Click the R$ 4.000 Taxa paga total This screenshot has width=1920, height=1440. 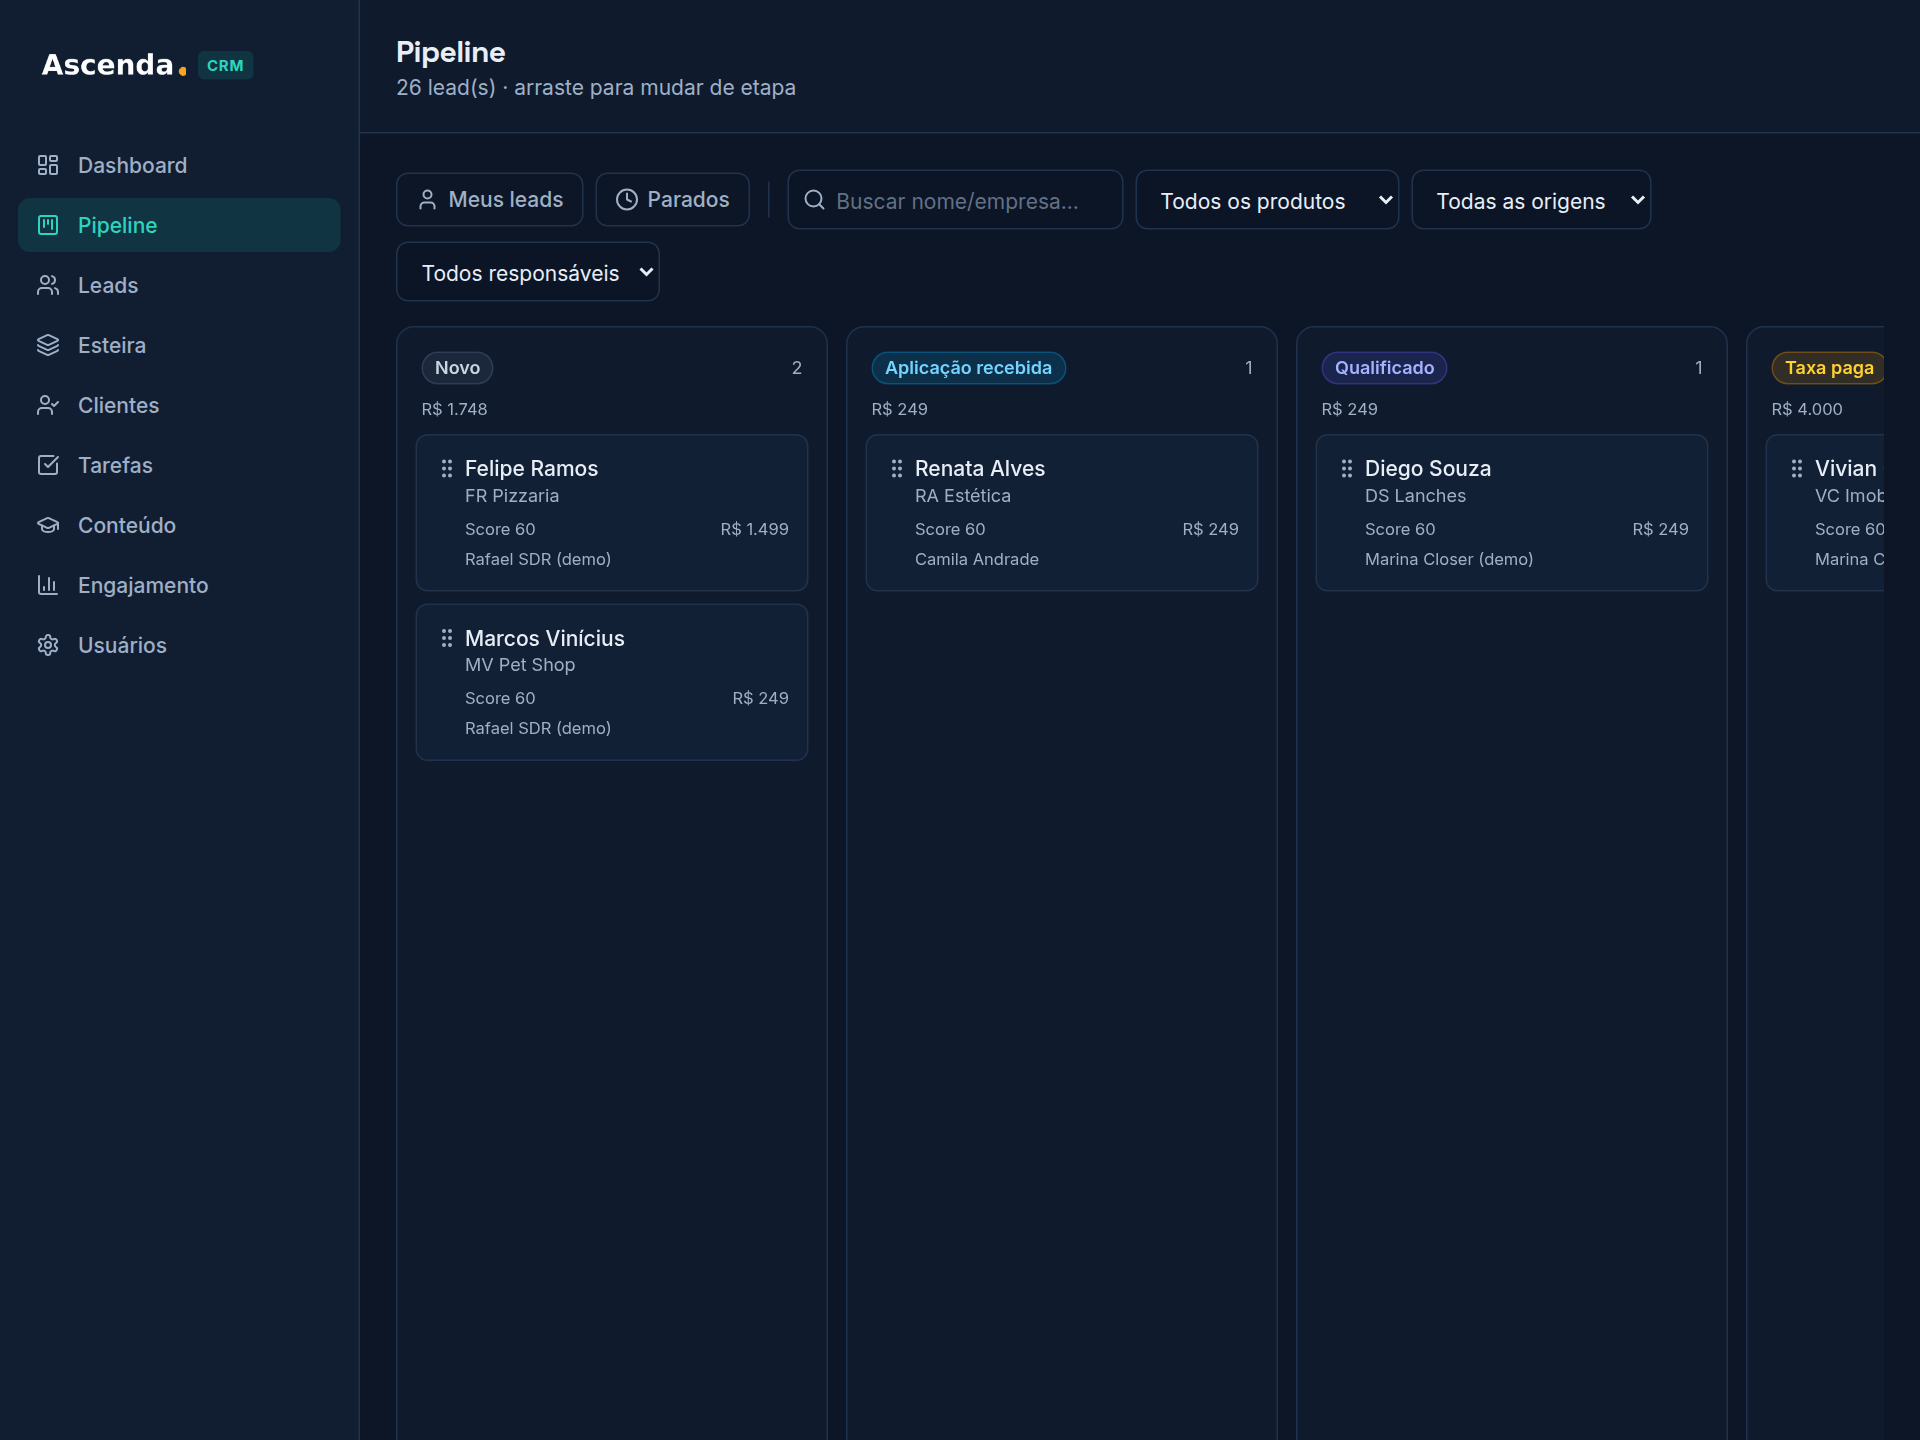click(1806, 409)
